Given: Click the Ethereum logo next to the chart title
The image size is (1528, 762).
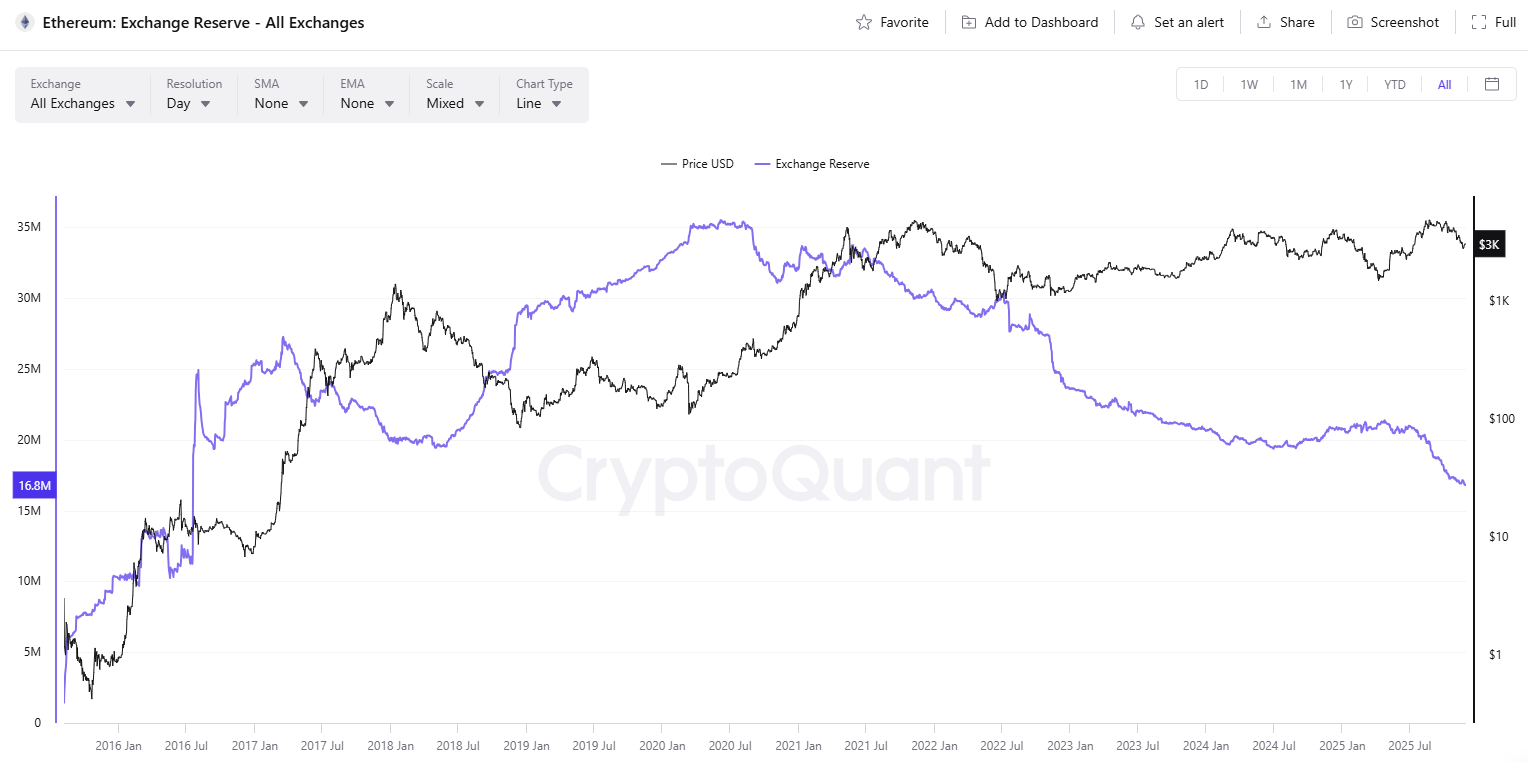Looking at the screenshot, I should click(x=24, y=21).
